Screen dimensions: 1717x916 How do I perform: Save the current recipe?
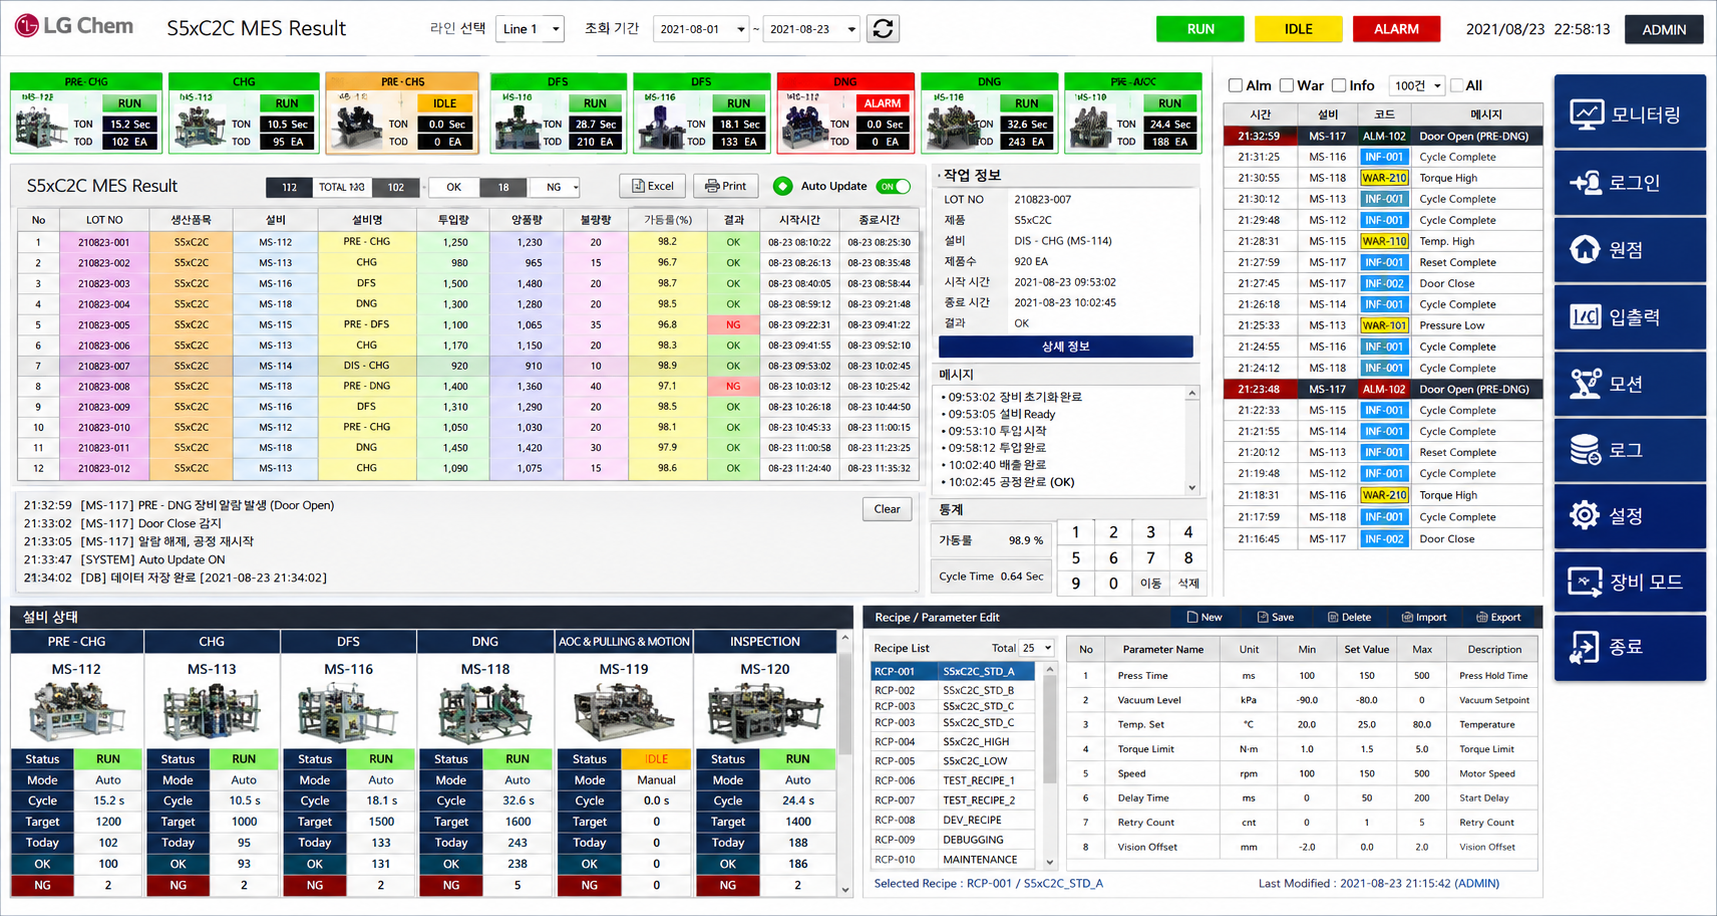(x=1275, y=617)
